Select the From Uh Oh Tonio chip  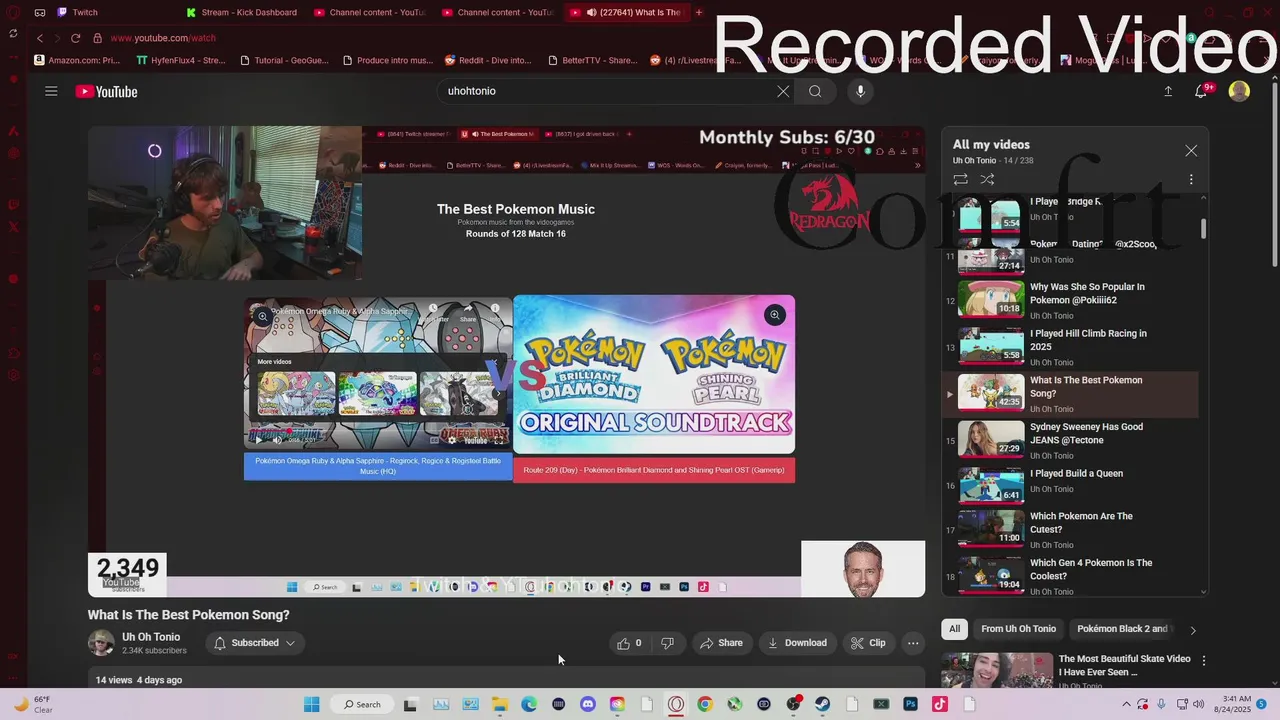point(1018,629)
